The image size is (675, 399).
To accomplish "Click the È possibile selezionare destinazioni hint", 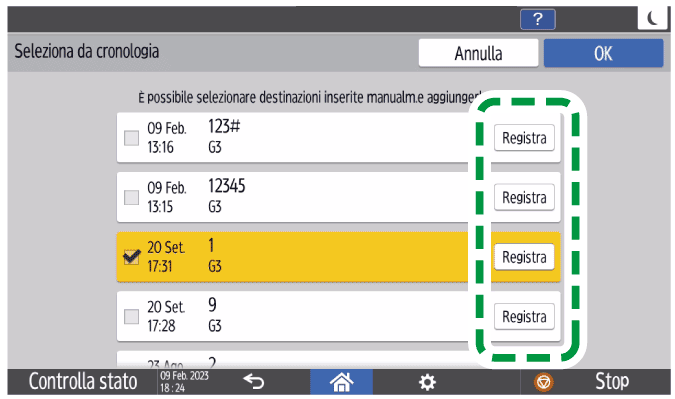I will coord(310,98).
